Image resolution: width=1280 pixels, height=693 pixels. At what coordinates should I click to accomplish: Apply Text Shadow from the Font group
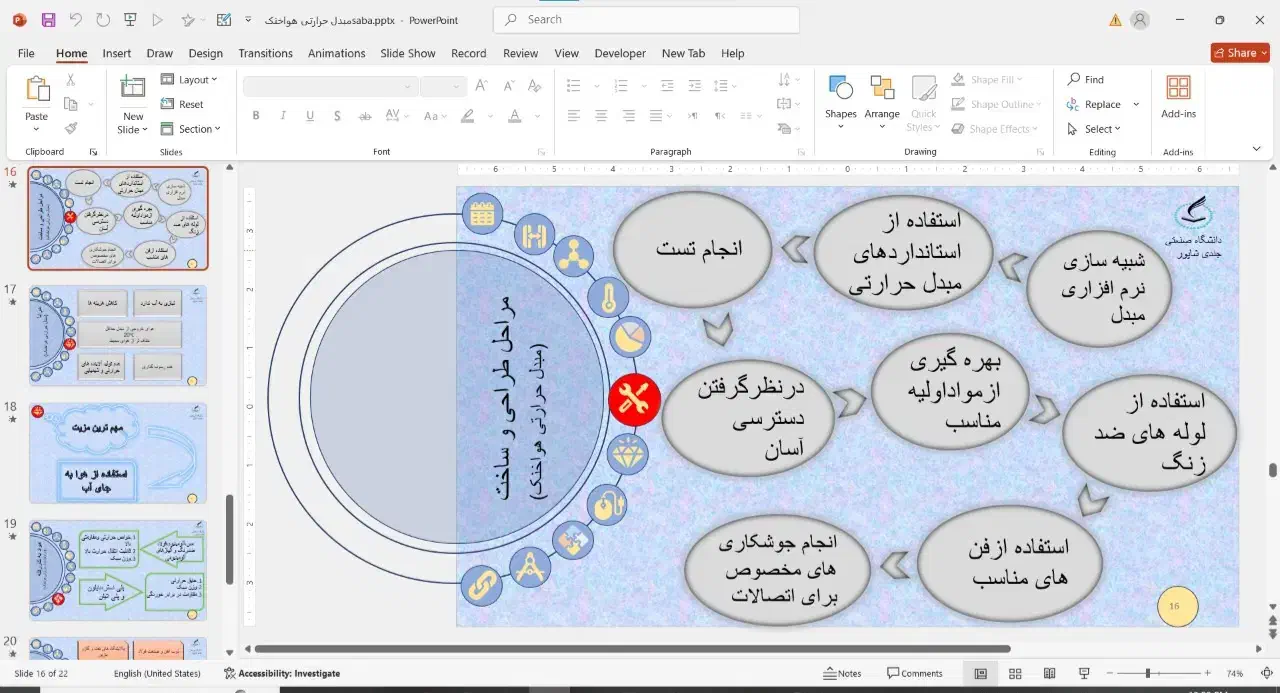[x=337, y=116]
